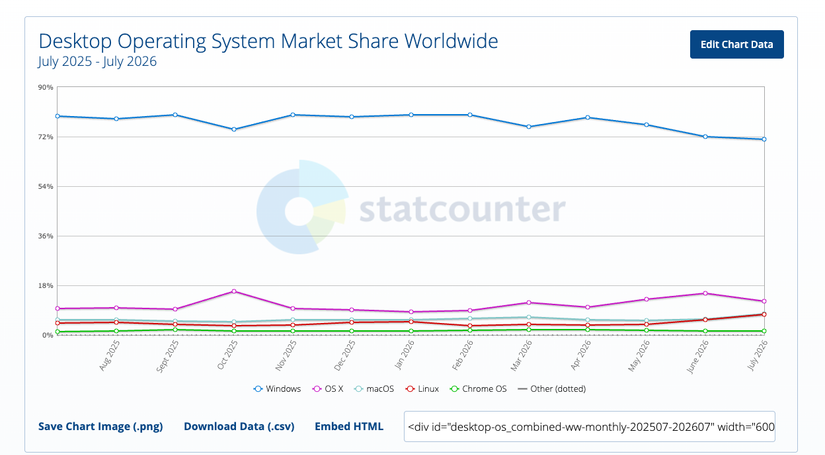Toggle macOS series in the legend
Screen dimensions: 825x455
(374, 389)
